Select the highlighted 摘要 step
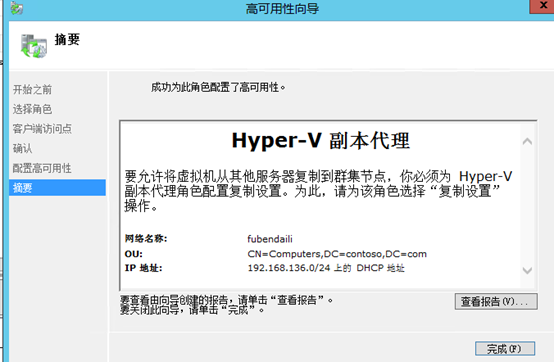 point(57,188)
